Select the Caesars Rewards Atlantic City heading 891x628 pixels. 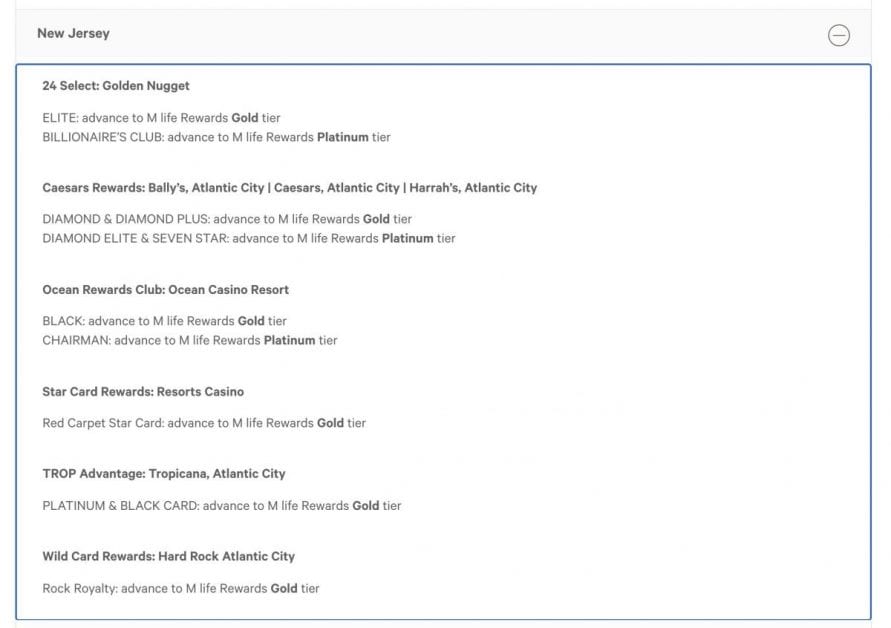pyautogui.click(x=290, y=188)
